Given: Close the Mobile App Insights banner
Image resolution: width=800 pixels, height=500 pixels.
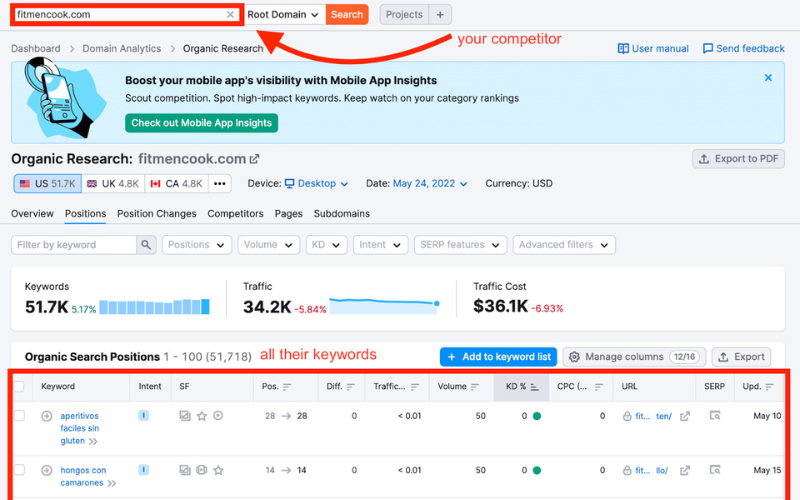Looking at the screenshot, I should 768,78.
